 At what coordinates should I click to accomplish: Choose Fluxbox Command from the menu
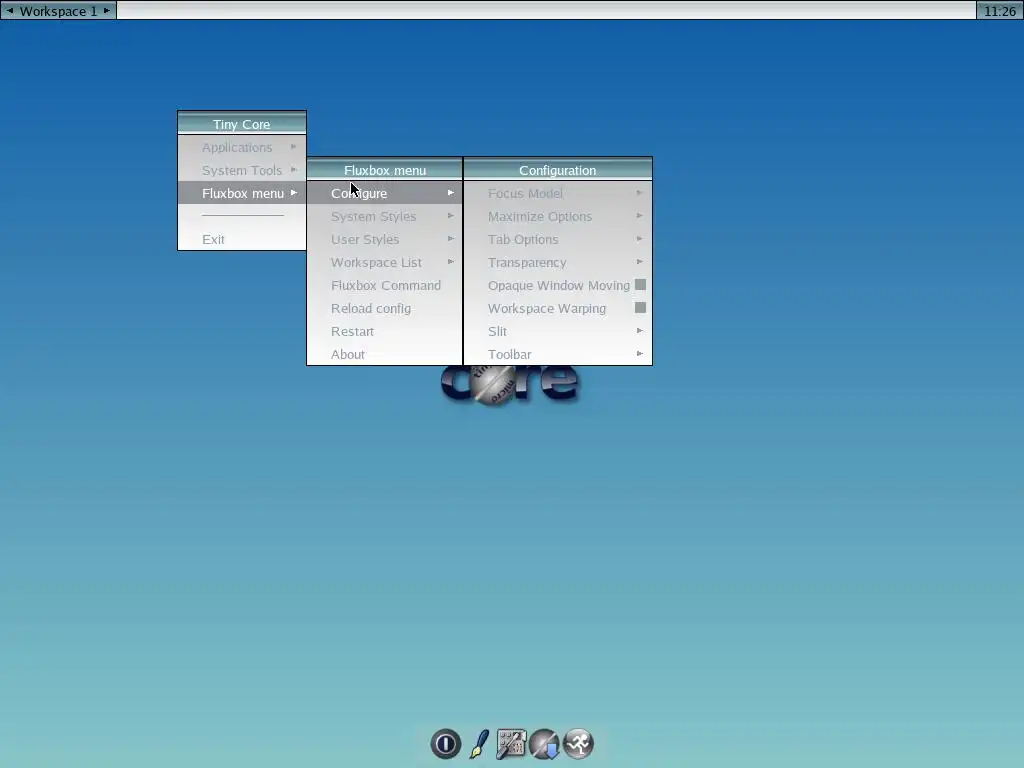(x=385, y=285)
